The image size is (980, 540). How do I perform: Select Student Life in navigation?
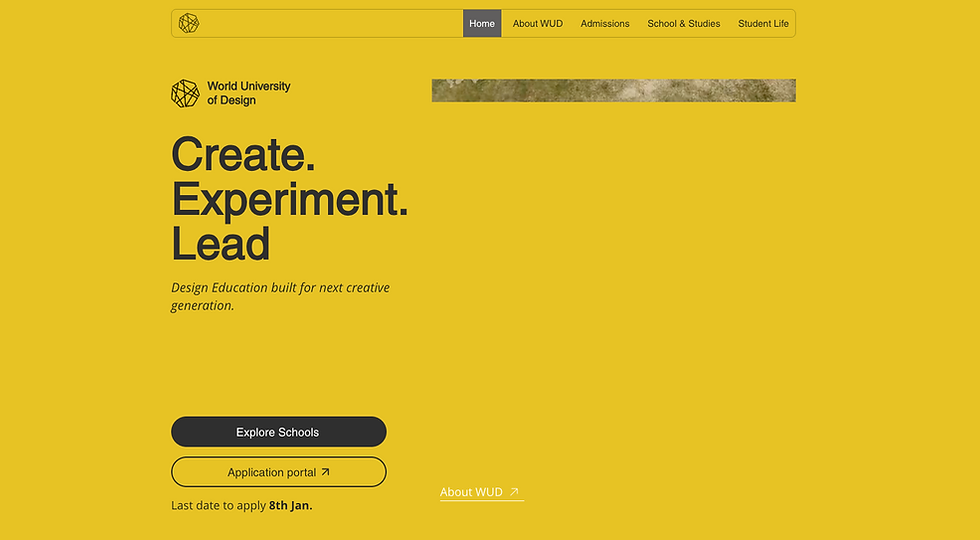763,24
